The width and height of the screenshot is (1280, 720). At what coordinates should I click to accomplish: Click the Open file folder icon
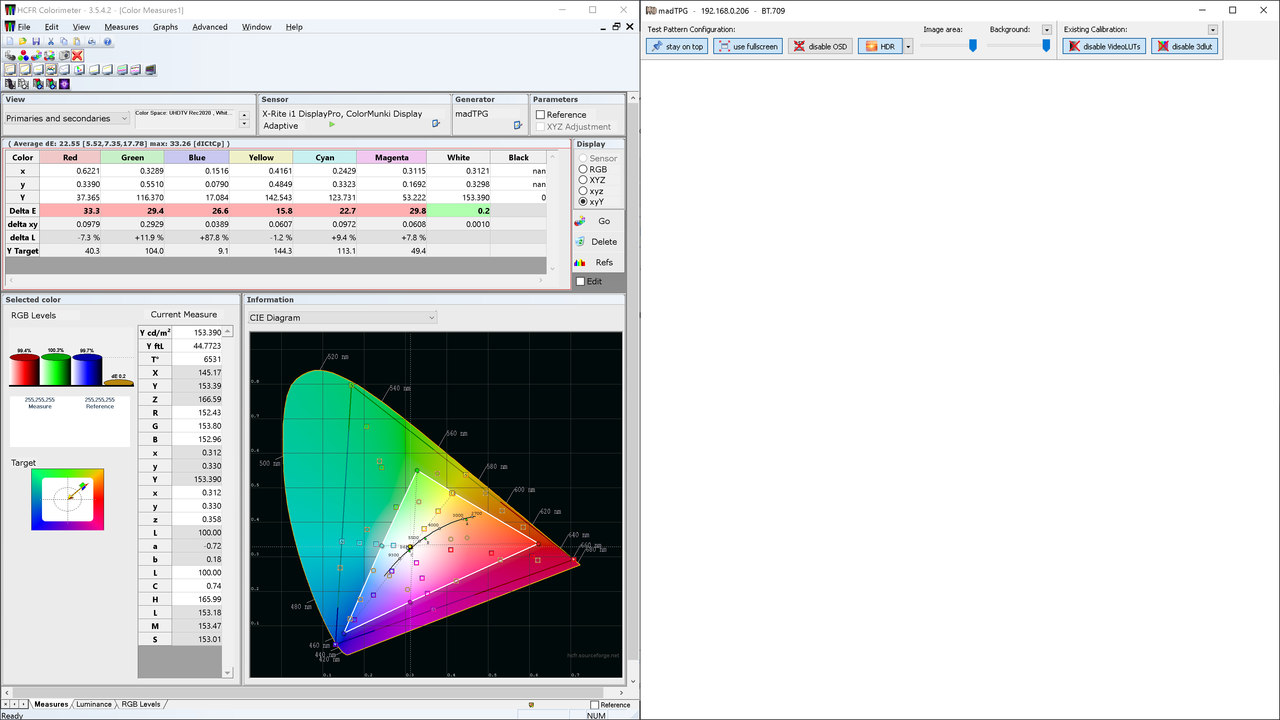click(23, 41)
